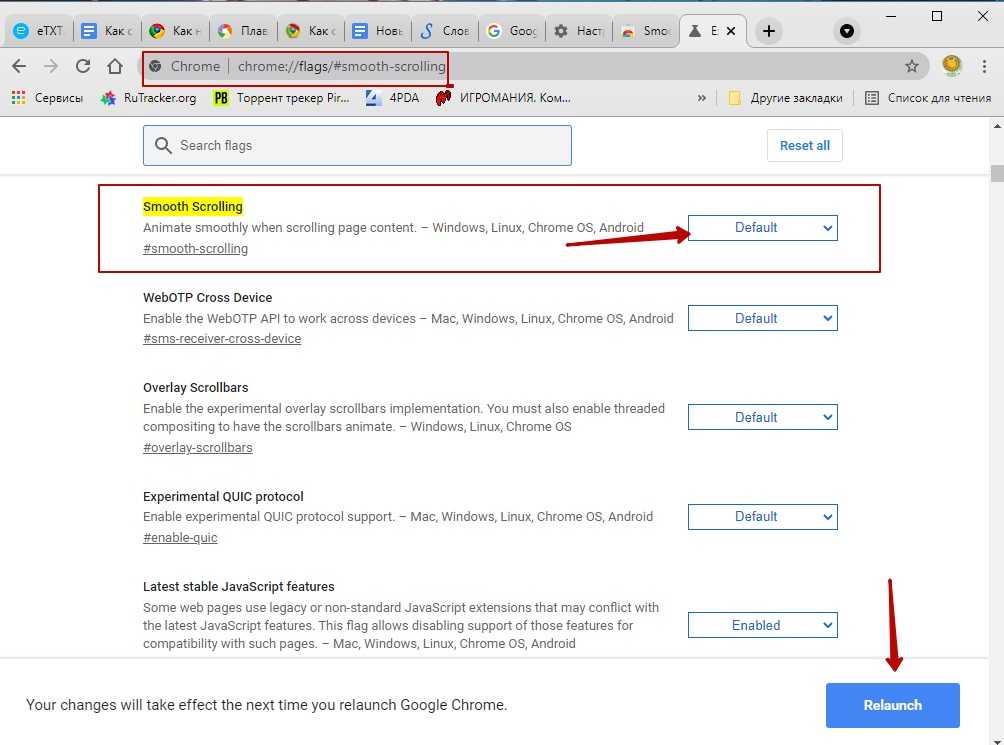
Task: Reload the current page
Action: tap(83, 66)
